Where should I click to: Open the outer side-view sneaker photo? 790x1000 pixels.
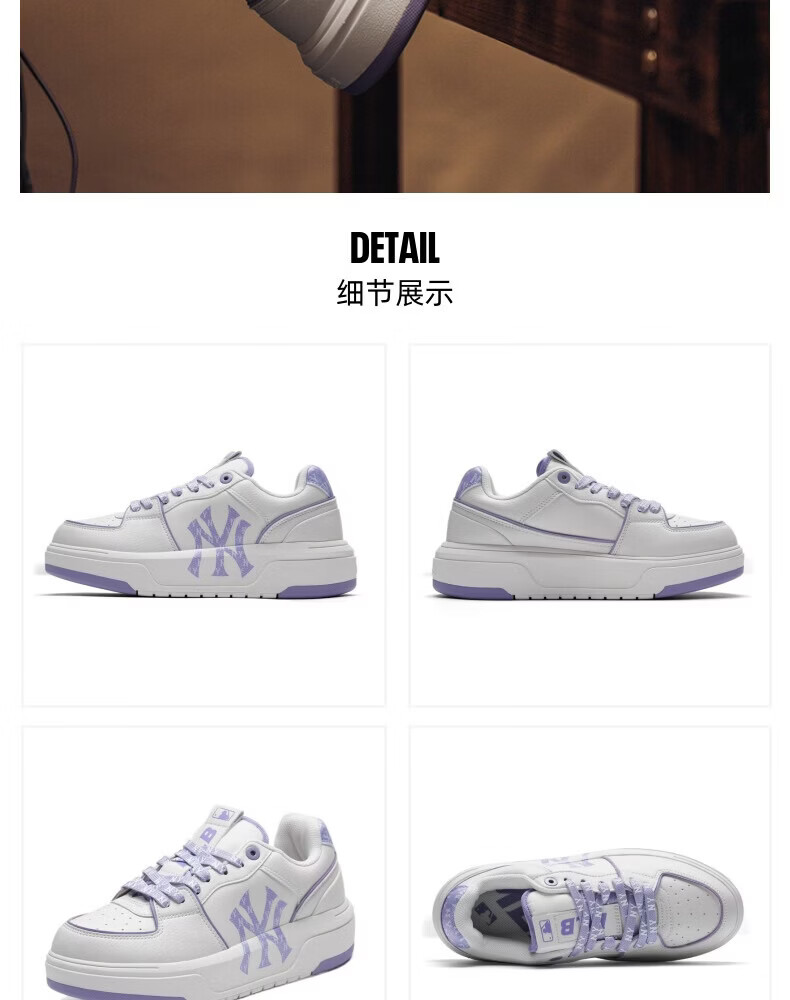204,525
